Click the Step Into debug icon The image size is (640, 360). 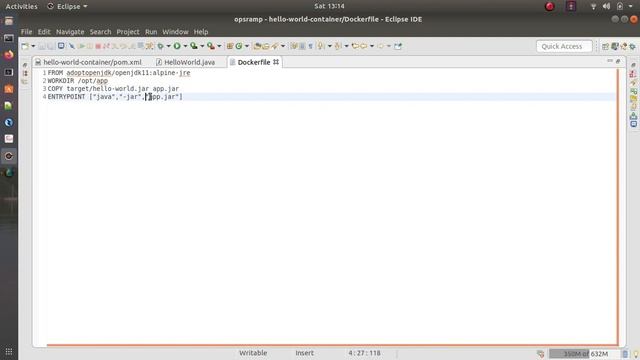[115, 46]
